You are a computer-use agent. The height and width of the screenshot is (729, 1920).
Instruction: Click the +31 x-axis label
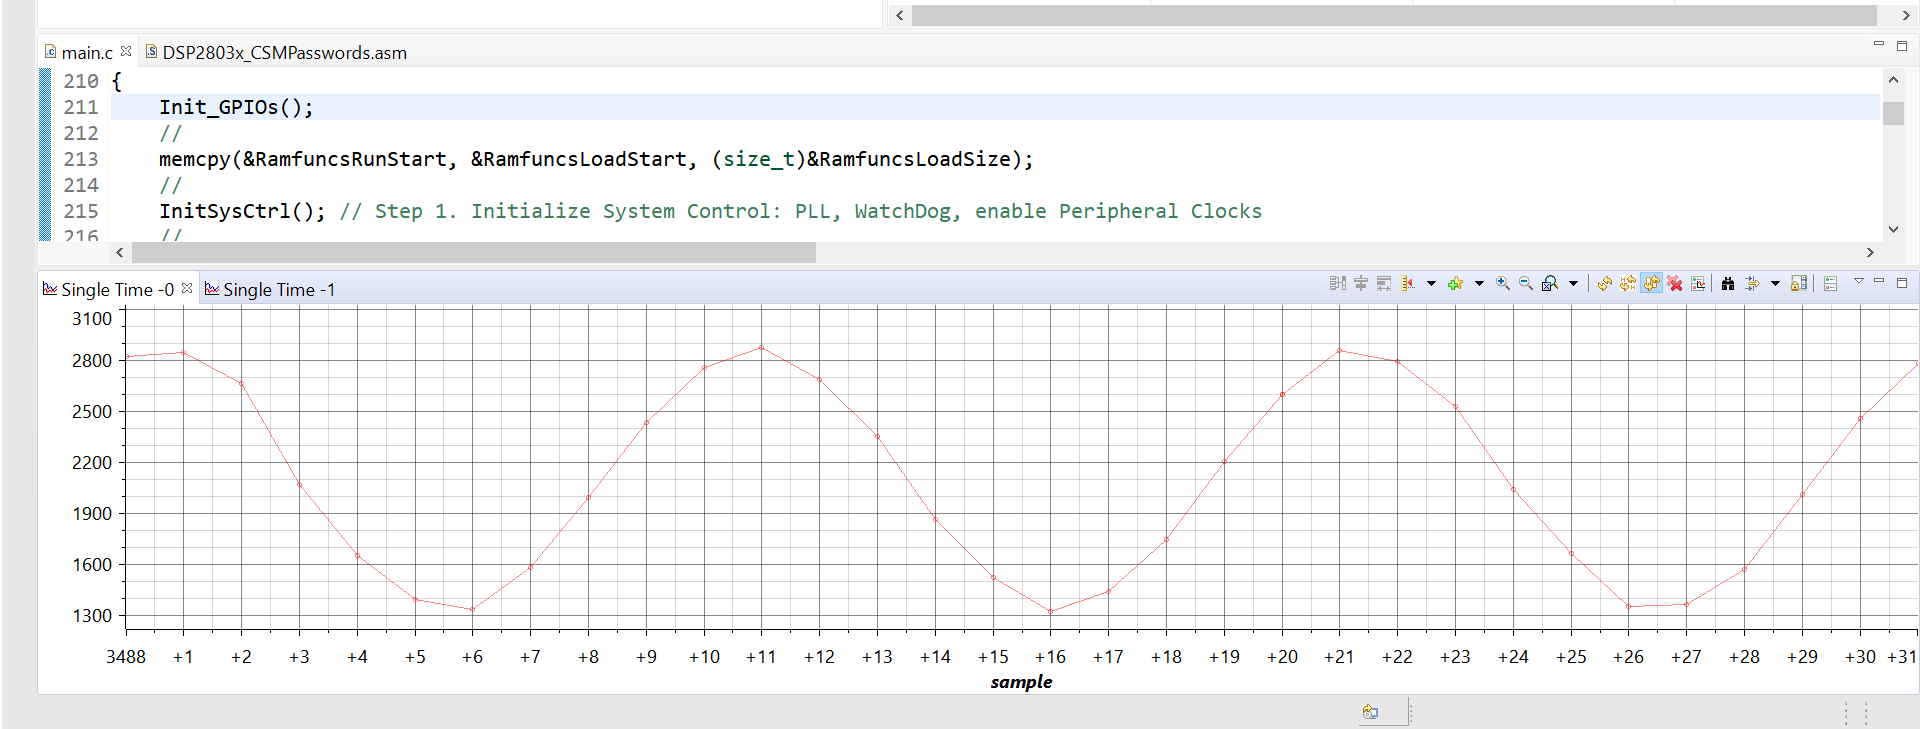pos(1902,657)
